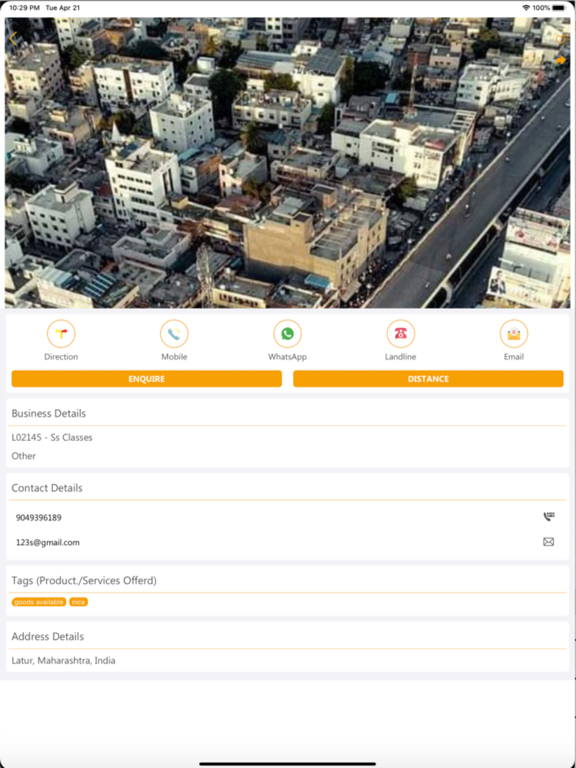Select the 'Other' business category text

[x=24, y=456]
